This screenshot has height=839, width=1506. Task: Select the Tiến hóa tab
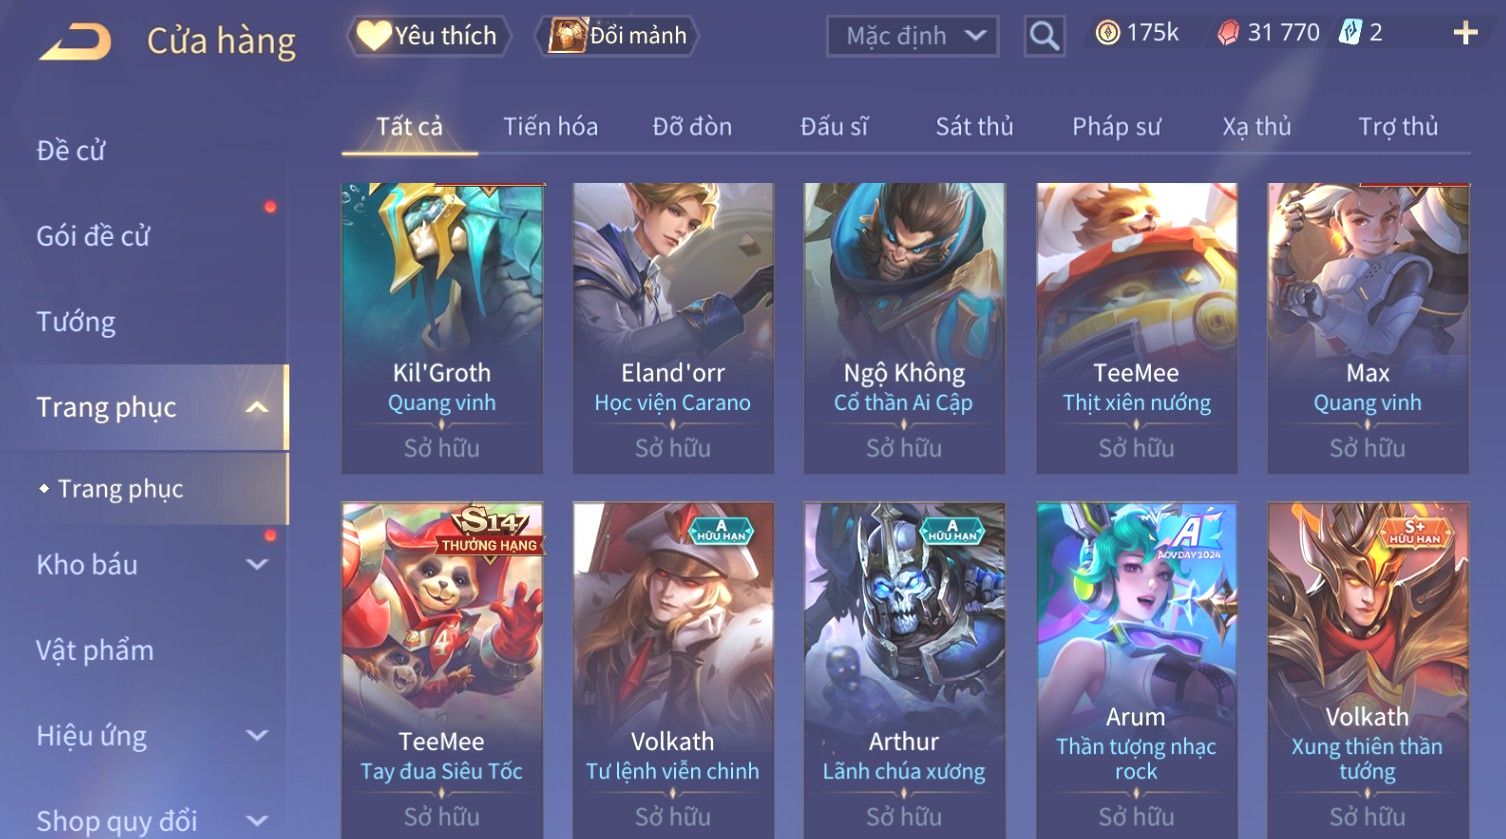[550, 127]
